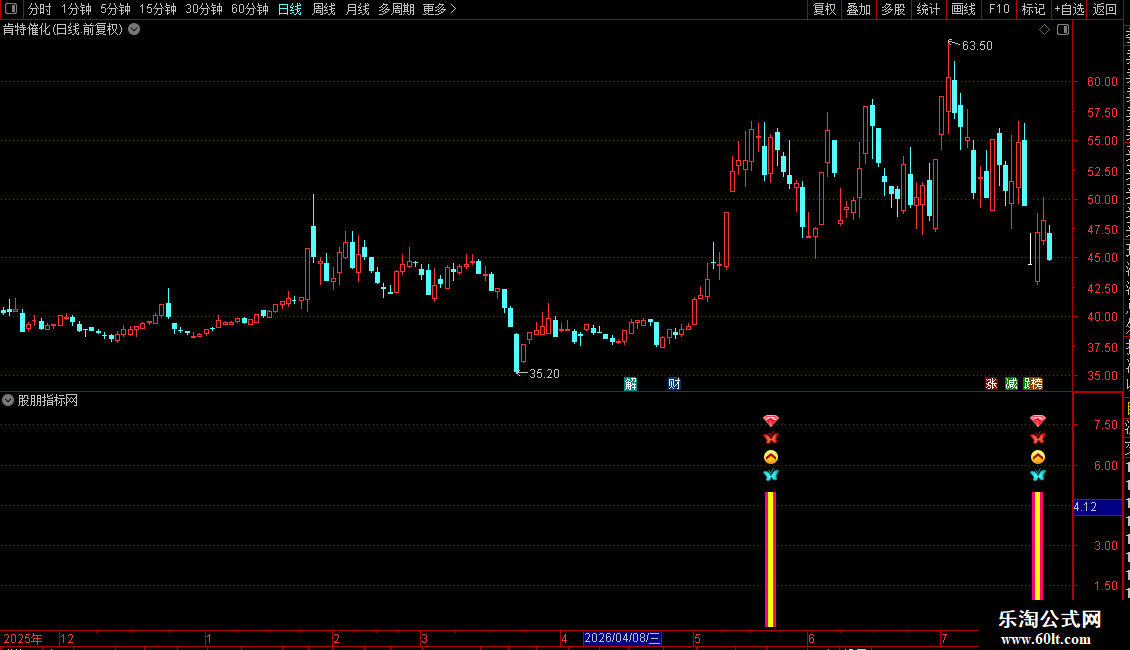The height and width of the screenshot is (650, 1130).
Task: Click the 2026/04/08/三 date marker
Action: (x=622, y=638)
